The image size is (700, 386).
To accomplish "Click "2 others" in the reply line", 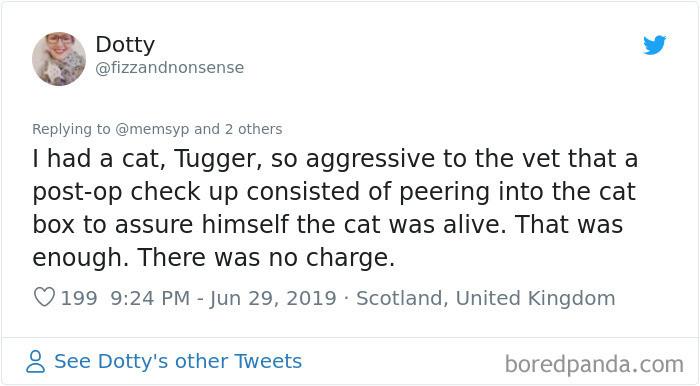I will (254, 129).
